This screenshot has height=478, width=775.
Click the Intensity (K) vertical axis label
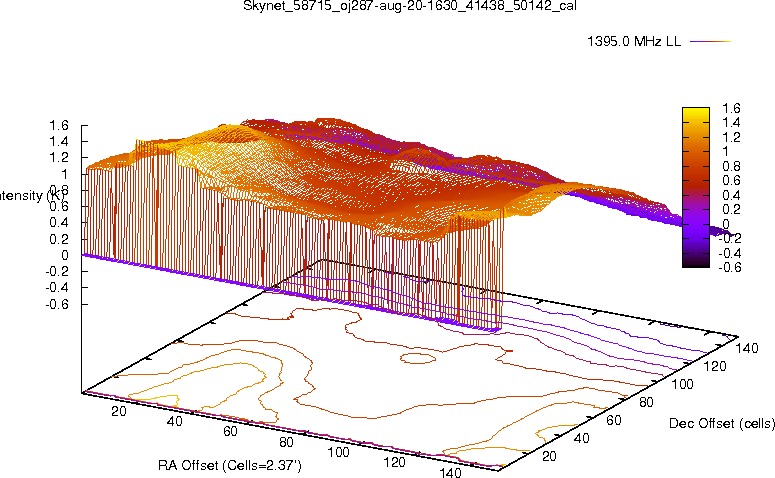(x=32, y=196)
